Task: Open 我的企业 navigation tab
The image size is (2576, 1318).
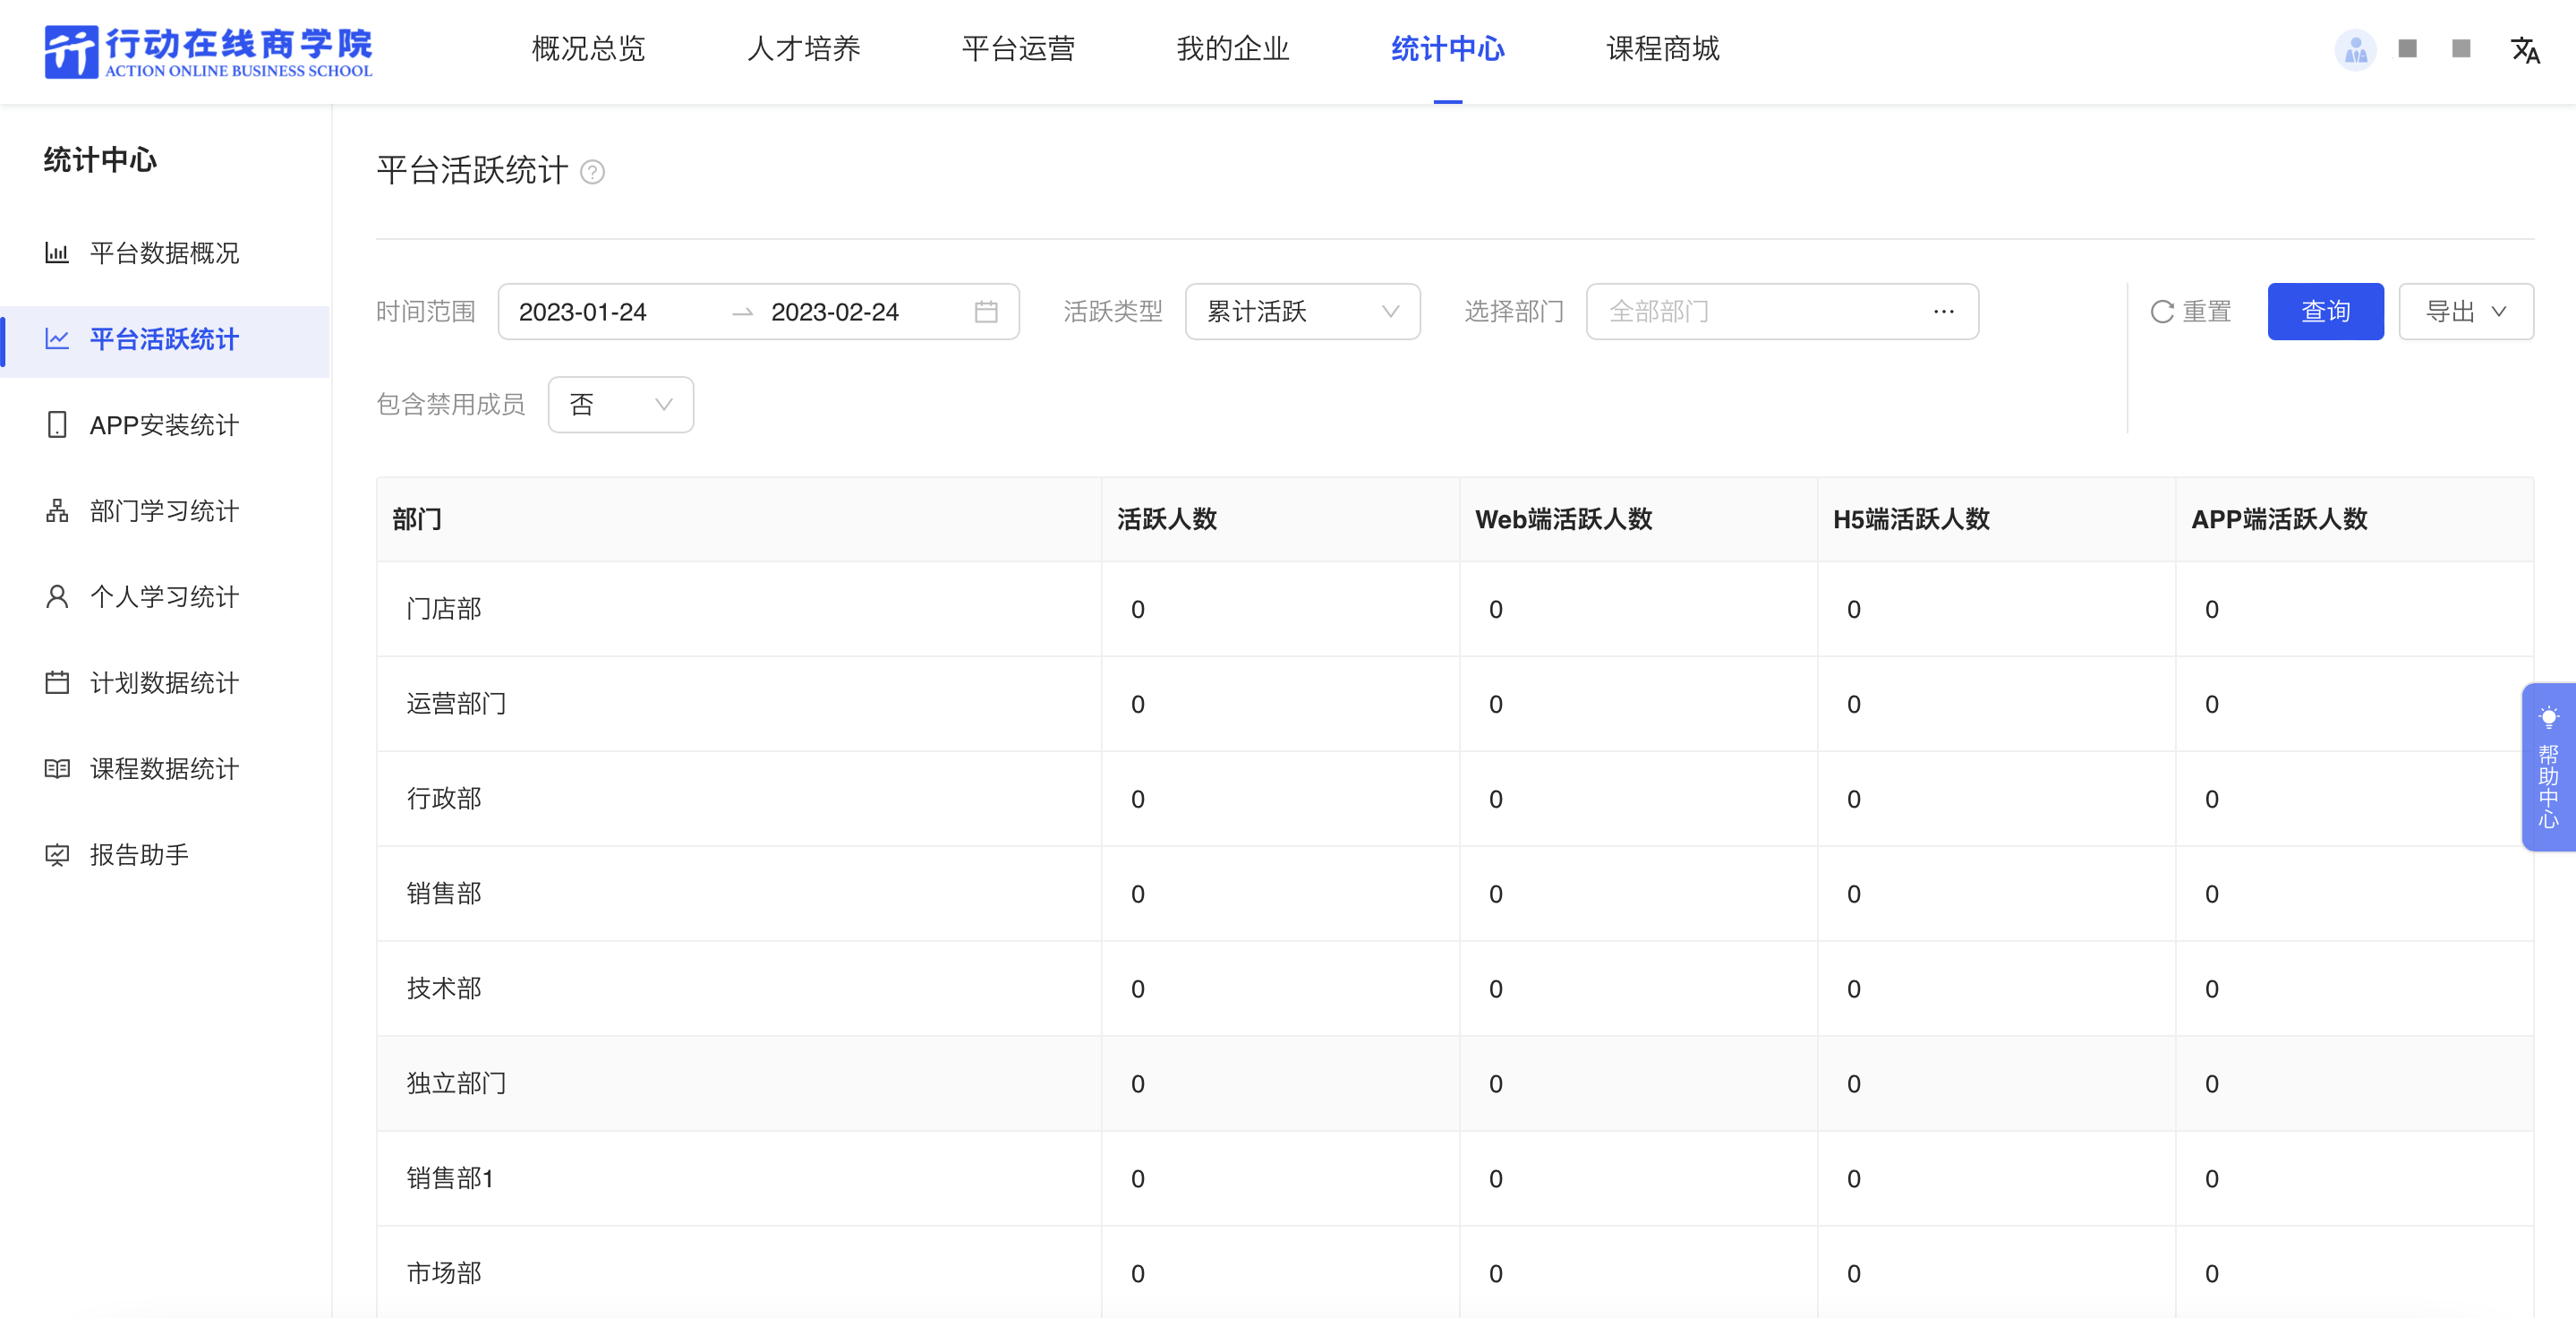Action: click(1233, 49)
